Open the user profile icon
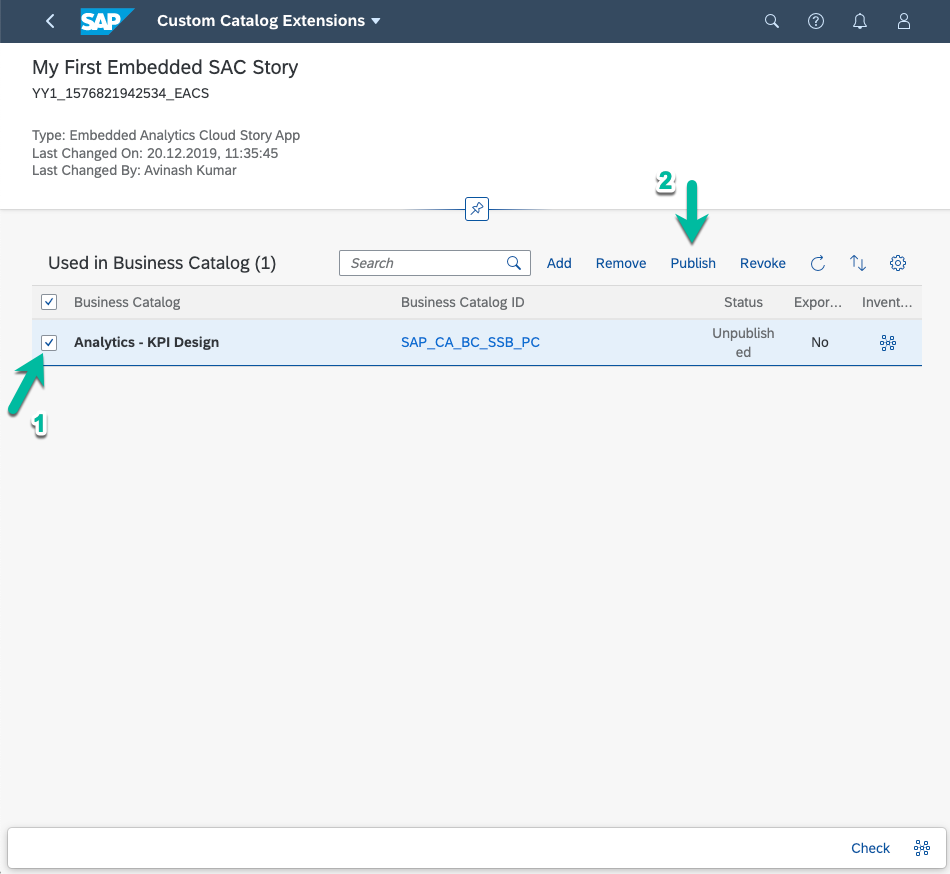This screenshot has height=874, width=950. tap(904, 21)
